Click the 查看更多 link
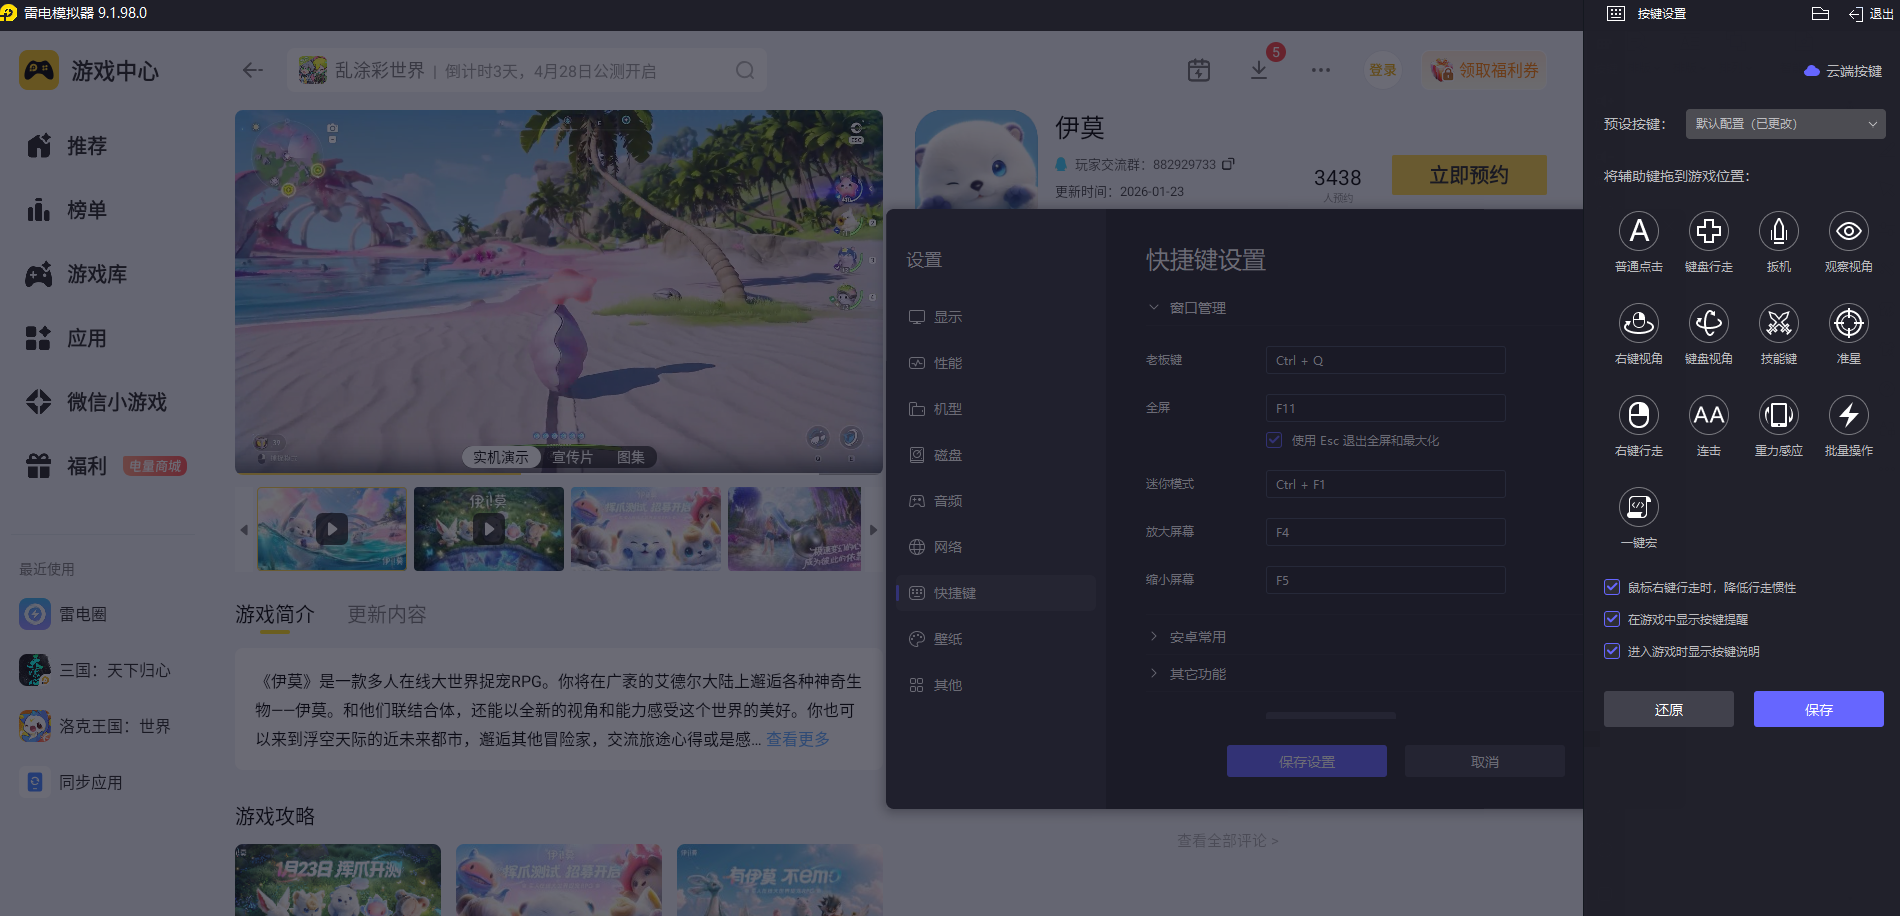1900x916 pixels. point(798,739)
